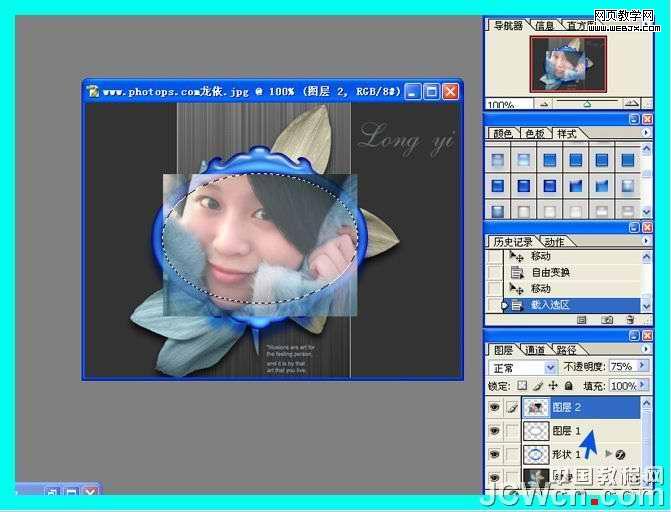Screen dimensions: 671x512
Task: Expand the effects triangle on 形状 1
Action: pyautogui.click(x=608, y=454)
